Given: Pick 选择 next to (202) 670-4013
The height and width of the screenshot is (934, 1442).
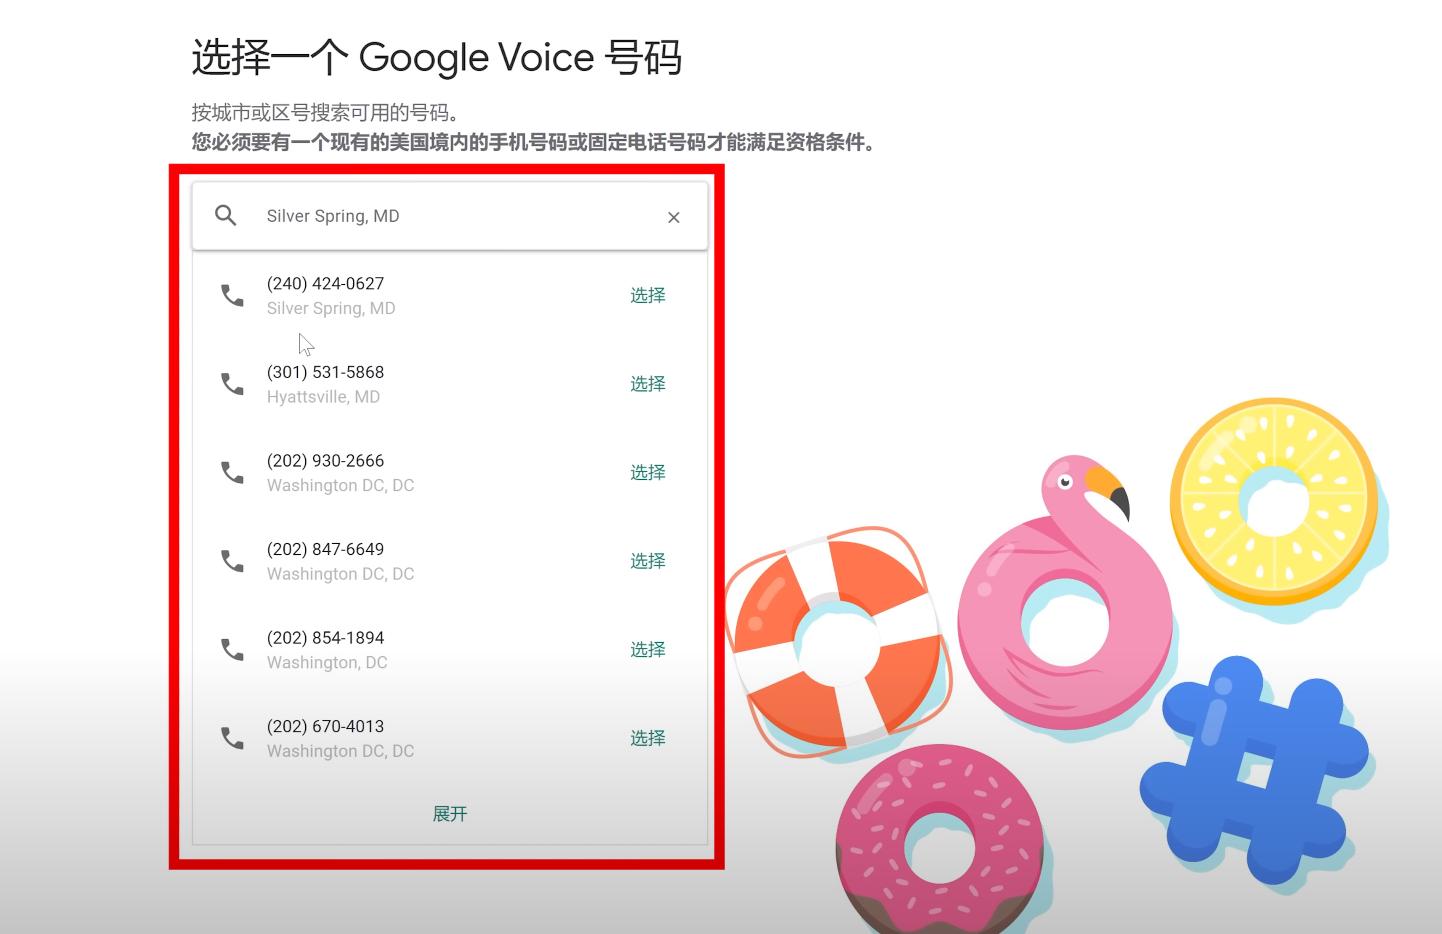Looking at the screenshot, I should pyautogui.click(x=647, y=738).
